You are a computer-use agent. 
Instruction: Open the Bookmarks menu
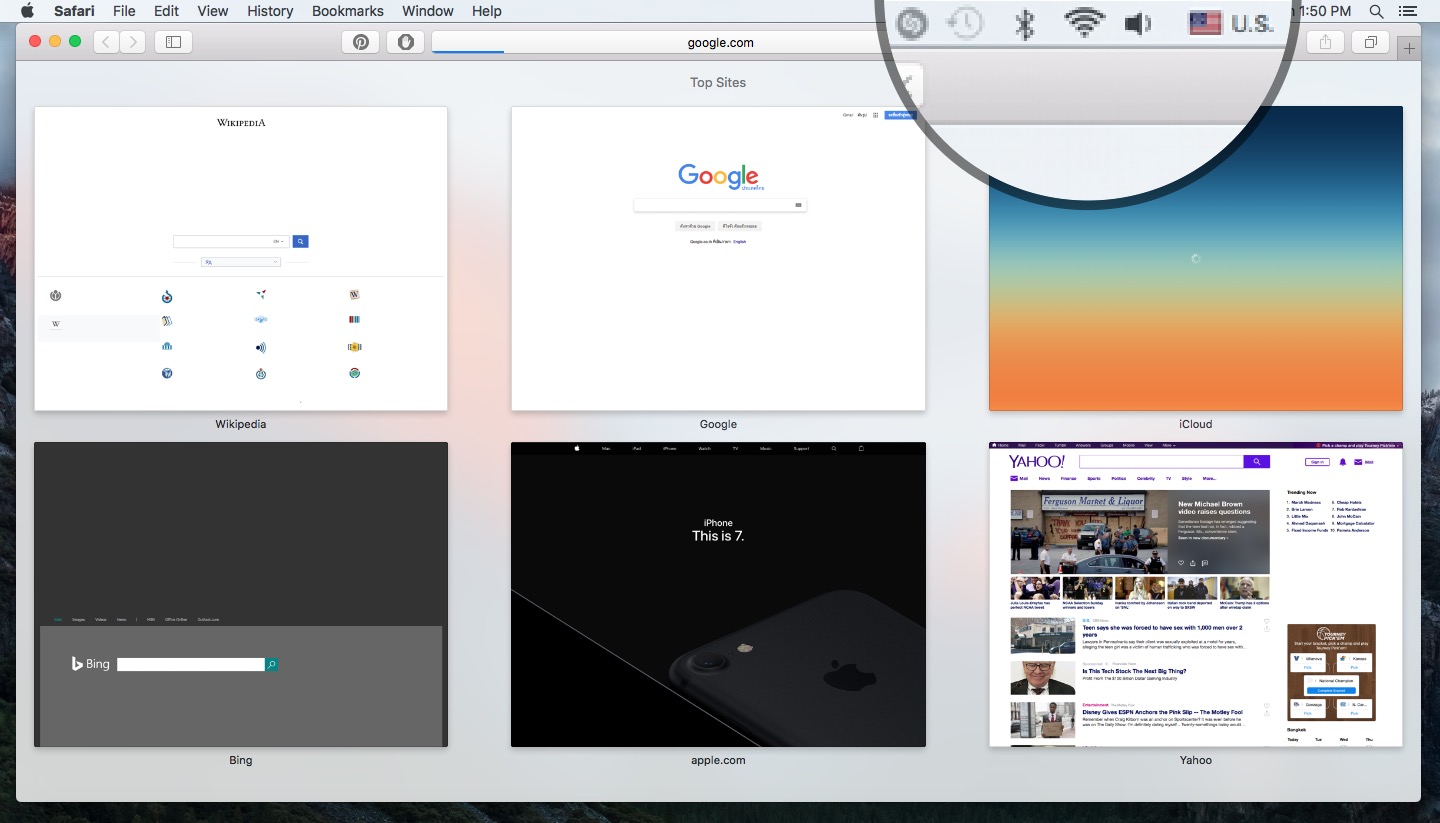coord(348,11)
